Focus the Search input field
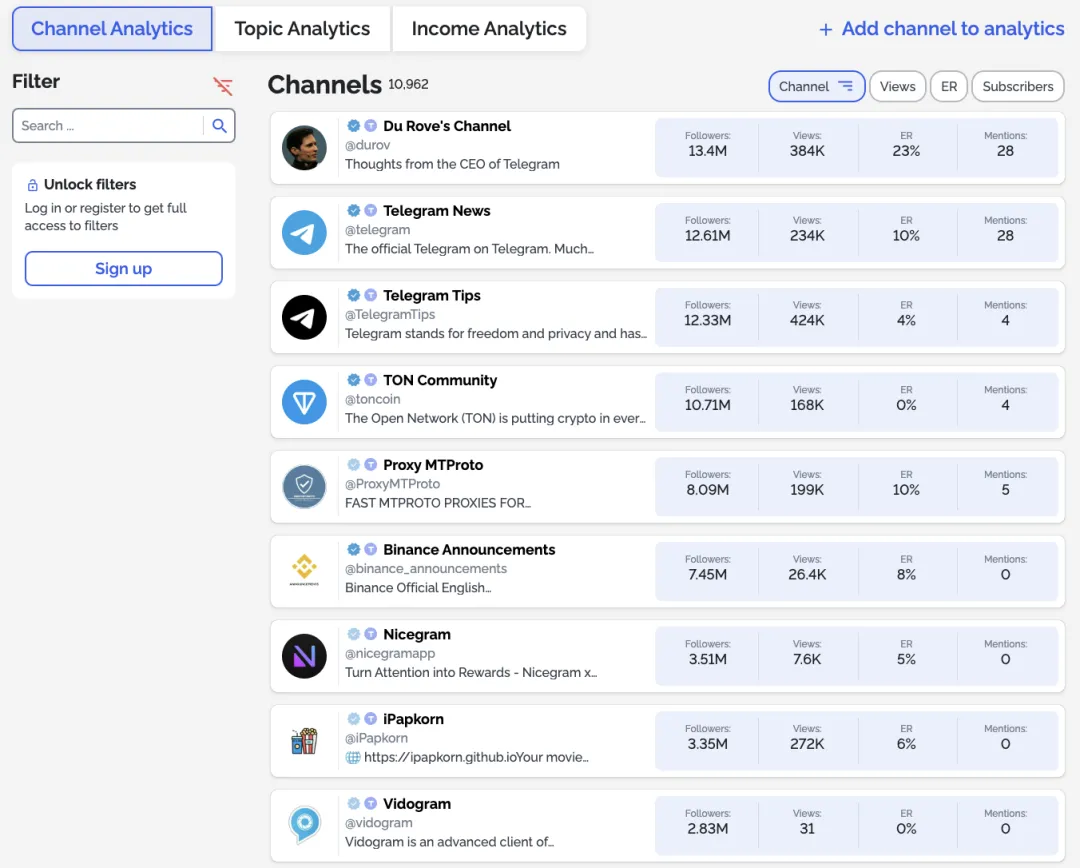Image resolution: width=1080 pixels, height=868 pixels. tap(109, 125)
